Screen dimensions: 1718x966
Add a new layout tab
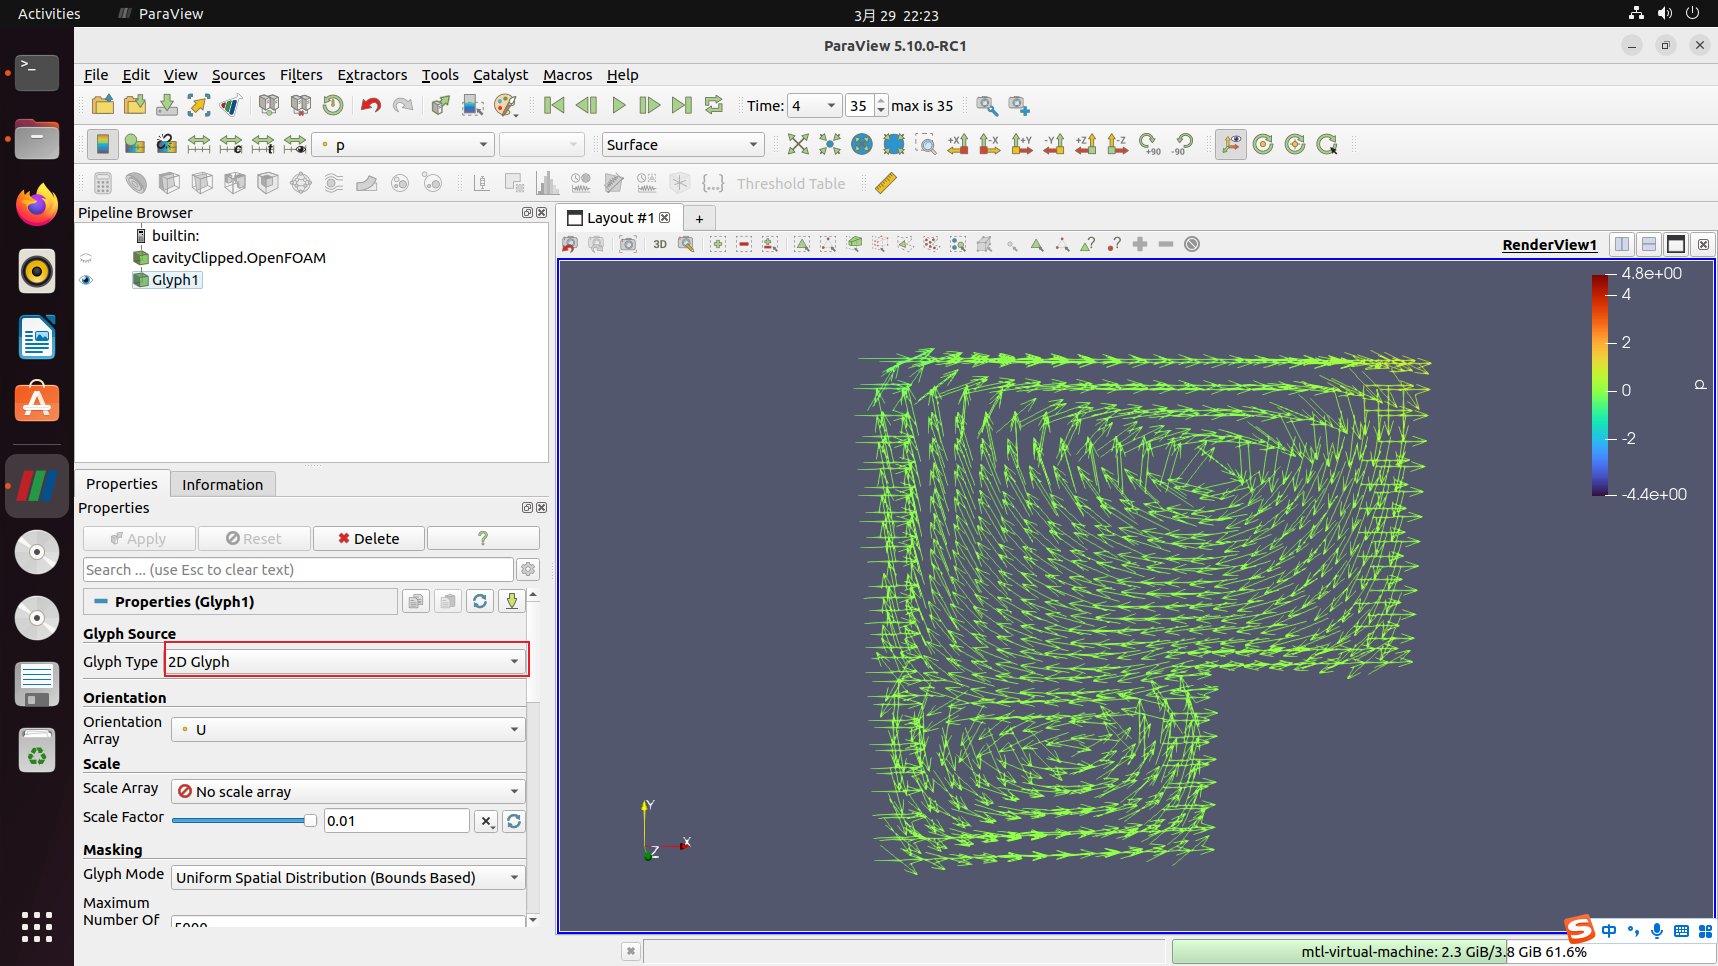click(x=699, y=218)
